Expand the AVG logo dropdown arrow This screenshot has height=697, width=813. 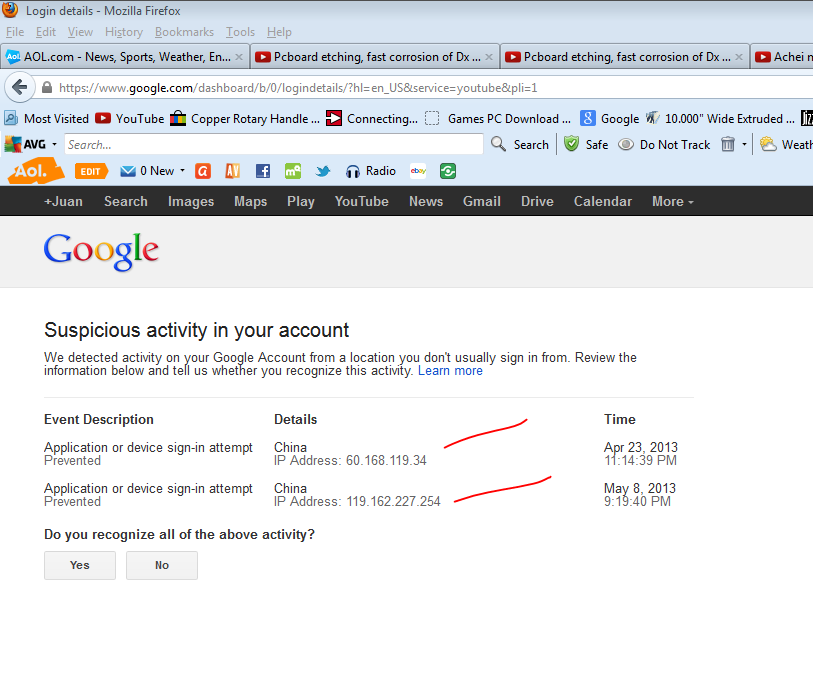[x=54, y=144]
